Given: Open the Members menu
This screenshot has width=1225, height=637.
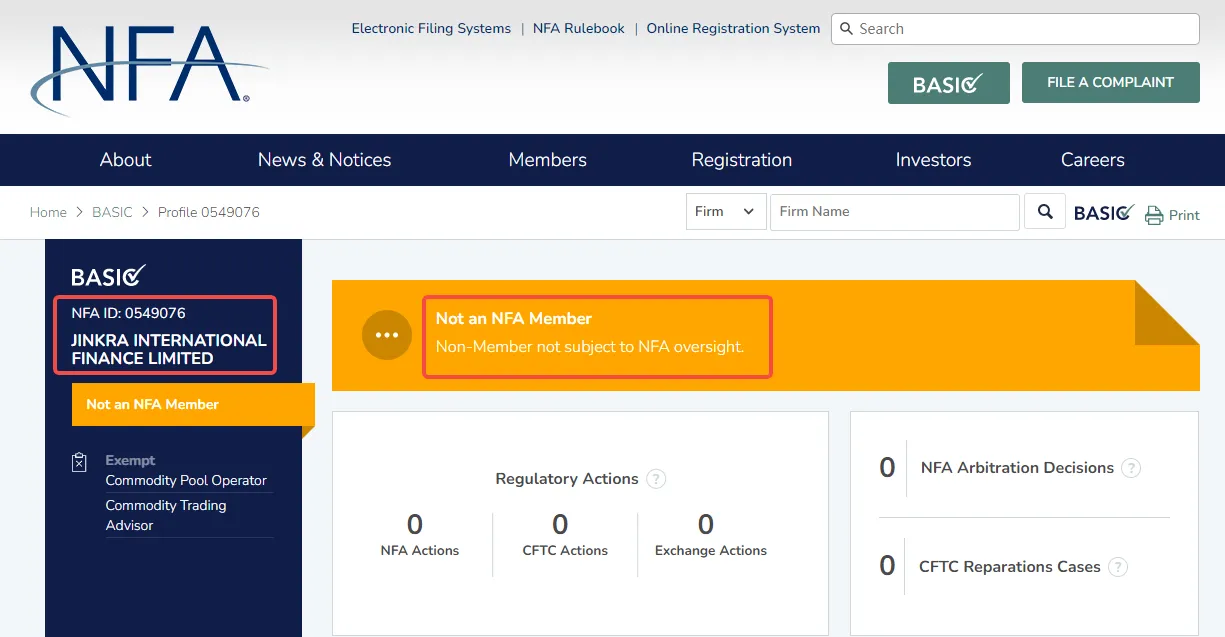Looking at the screenshot, I should pos(547,160).
